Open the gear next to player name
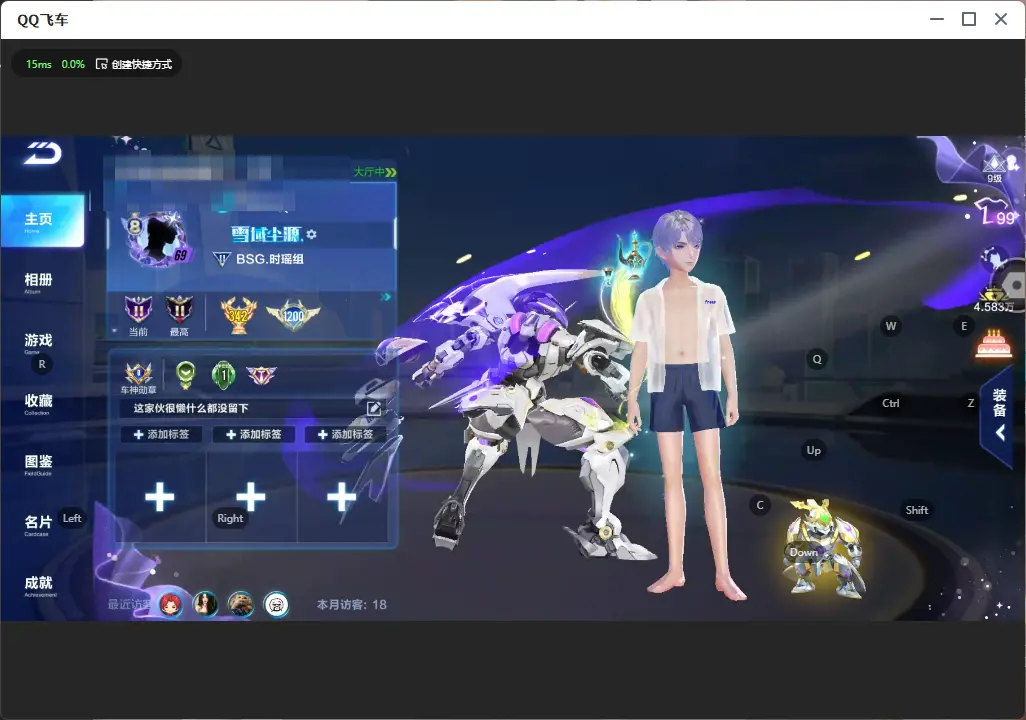 (311, 234)
